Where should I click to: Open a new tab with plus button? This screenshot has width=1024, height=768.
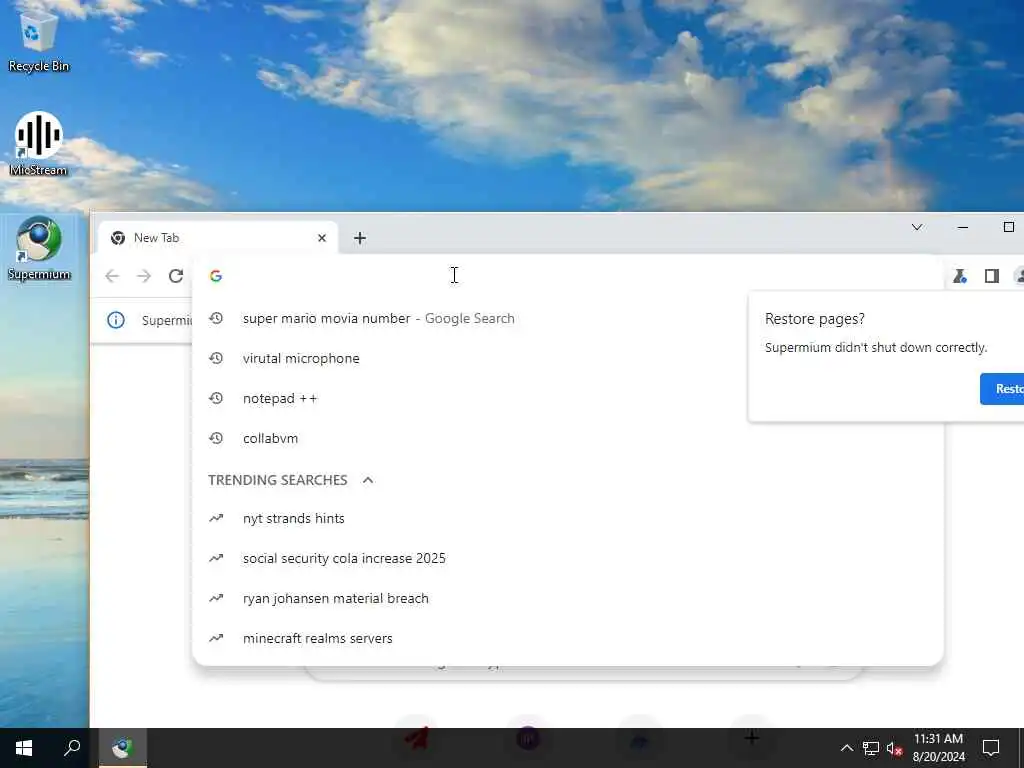click(x=360, y=238)
